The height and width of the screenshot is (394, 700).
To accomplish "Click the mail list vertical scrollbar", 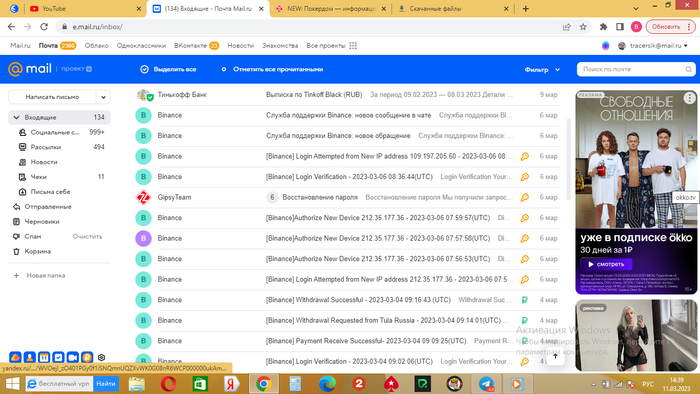I will [x=568, y=158].
